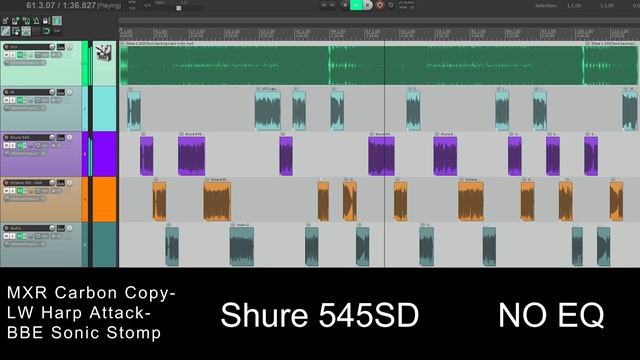Open the input dropdown on the Audio track

tap(25, 244)
